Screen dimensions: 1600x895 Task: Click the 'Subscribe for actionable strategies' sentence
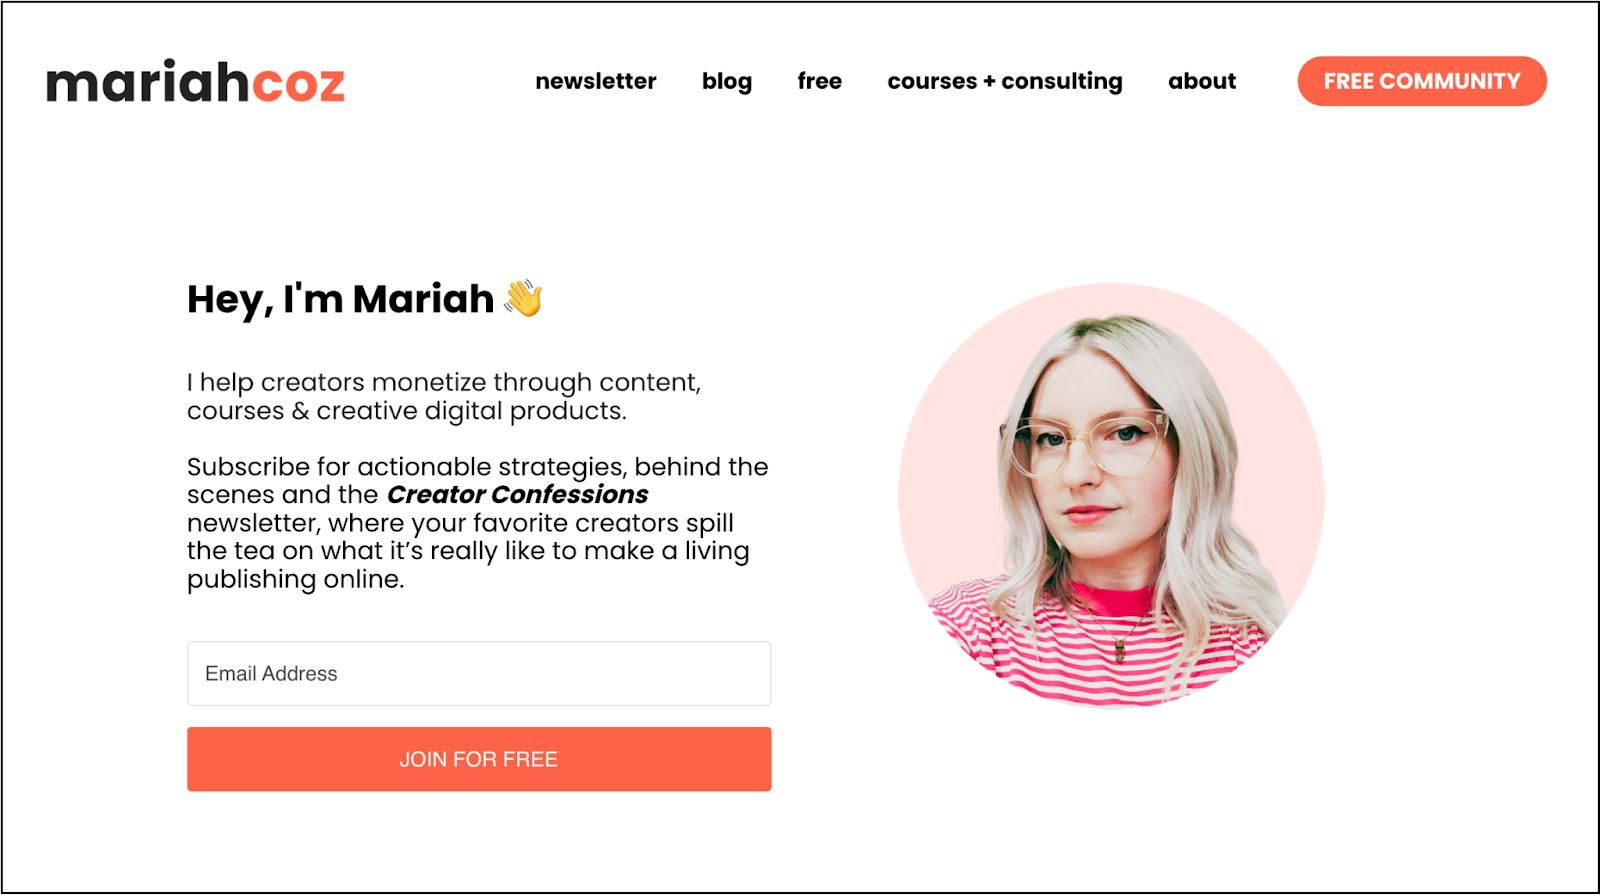[478, 467]
